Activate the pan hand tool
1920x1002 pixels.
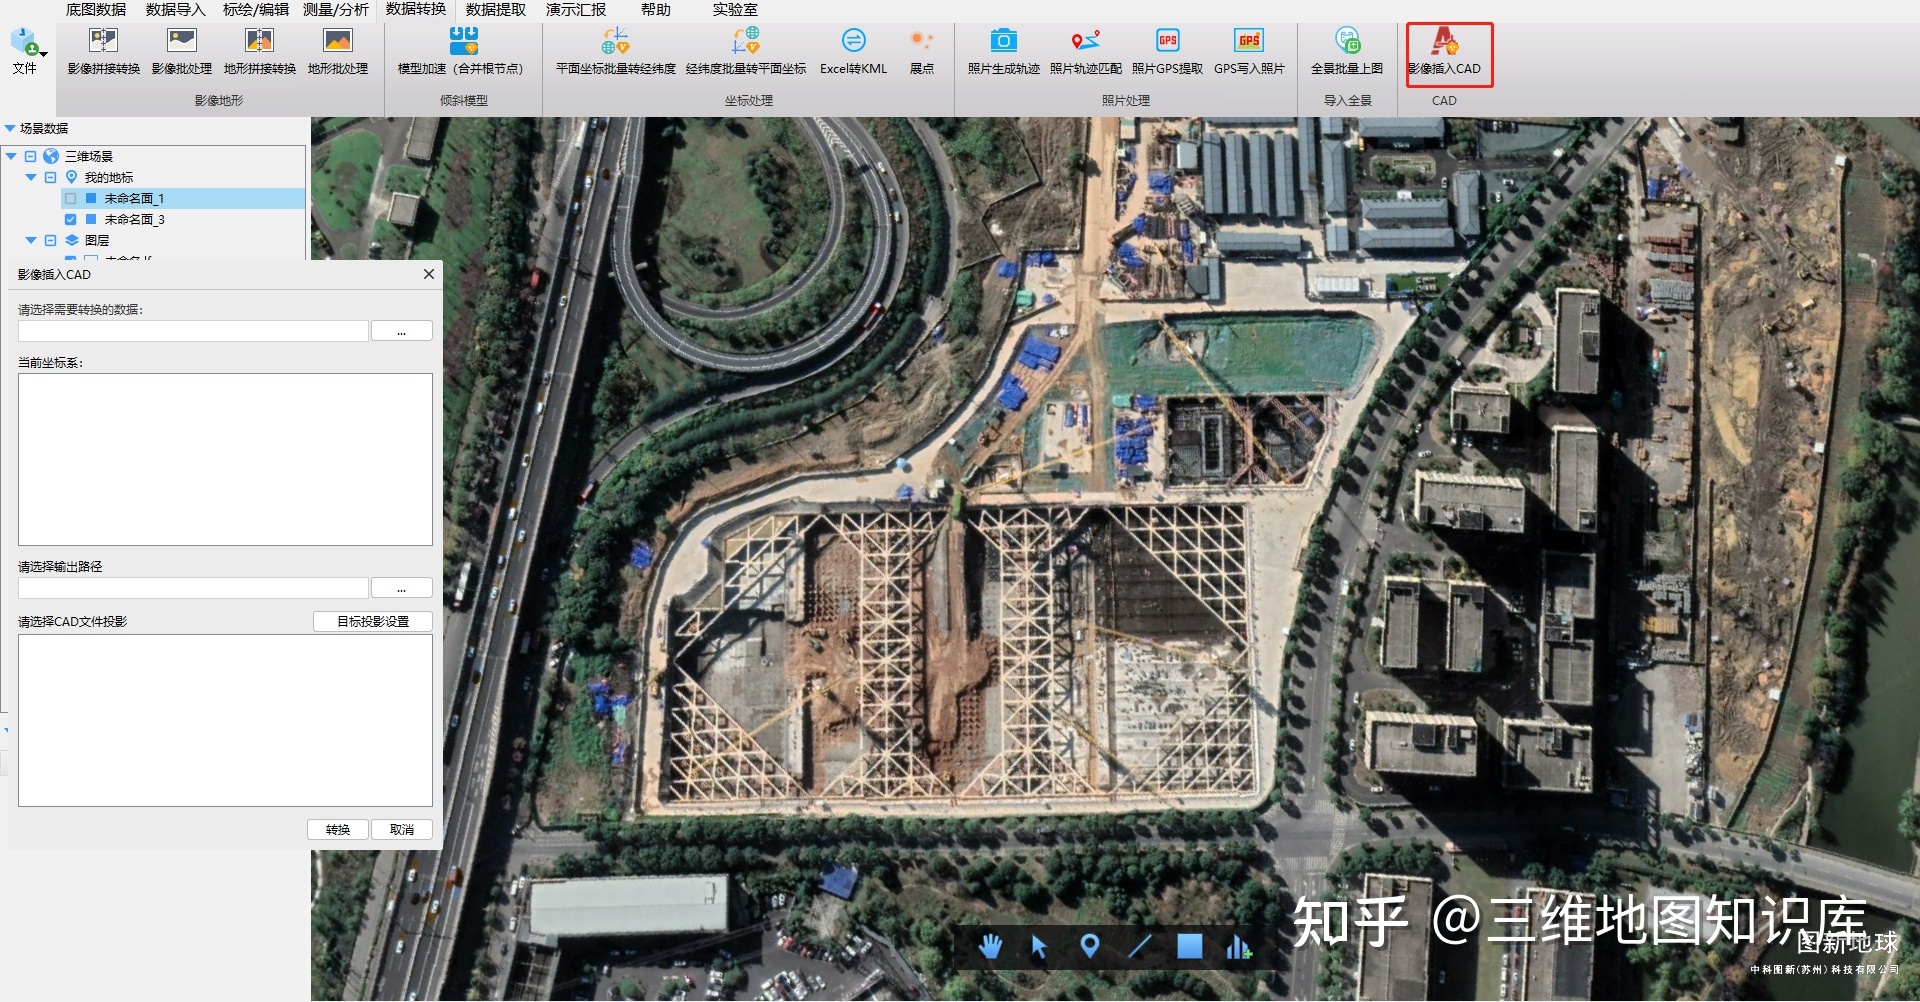click(x=990, y=946)
